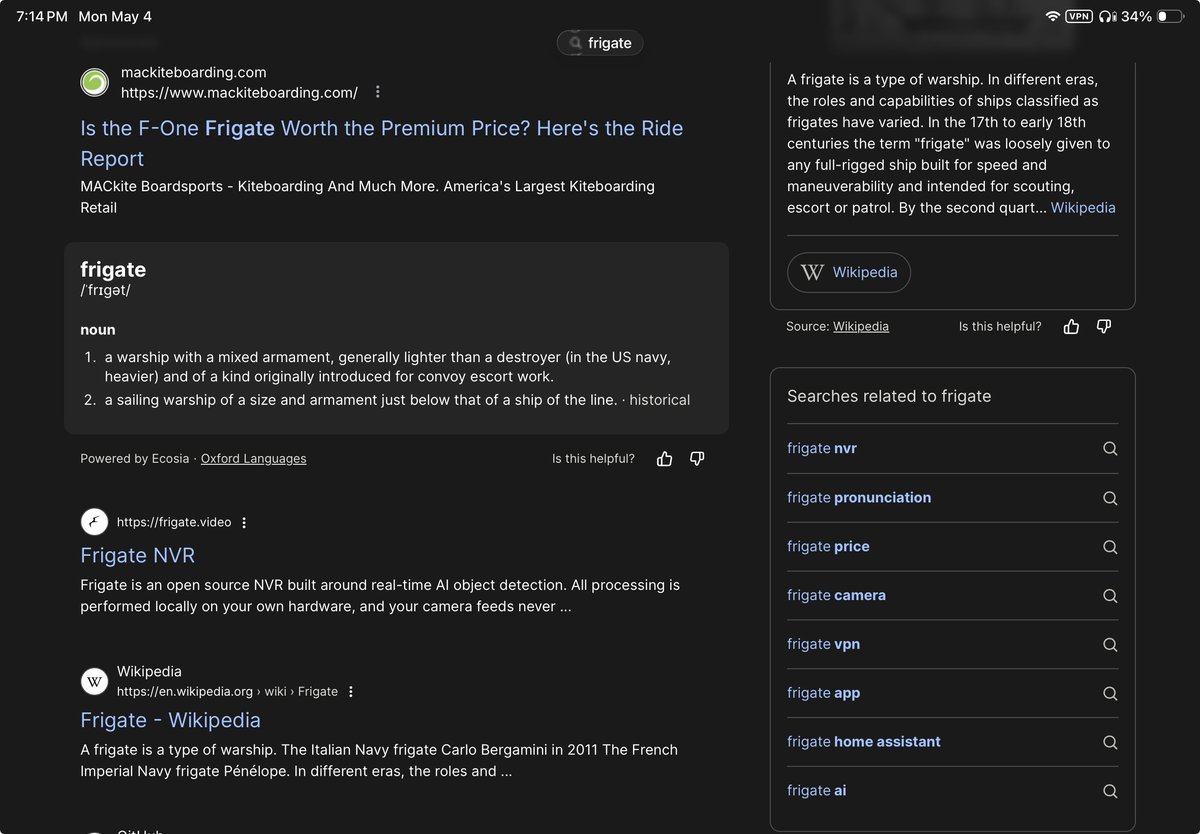Click the mackiteboarding.com URL text
1200x834 pixels.
pyautogui.click(x=239, y=93)
